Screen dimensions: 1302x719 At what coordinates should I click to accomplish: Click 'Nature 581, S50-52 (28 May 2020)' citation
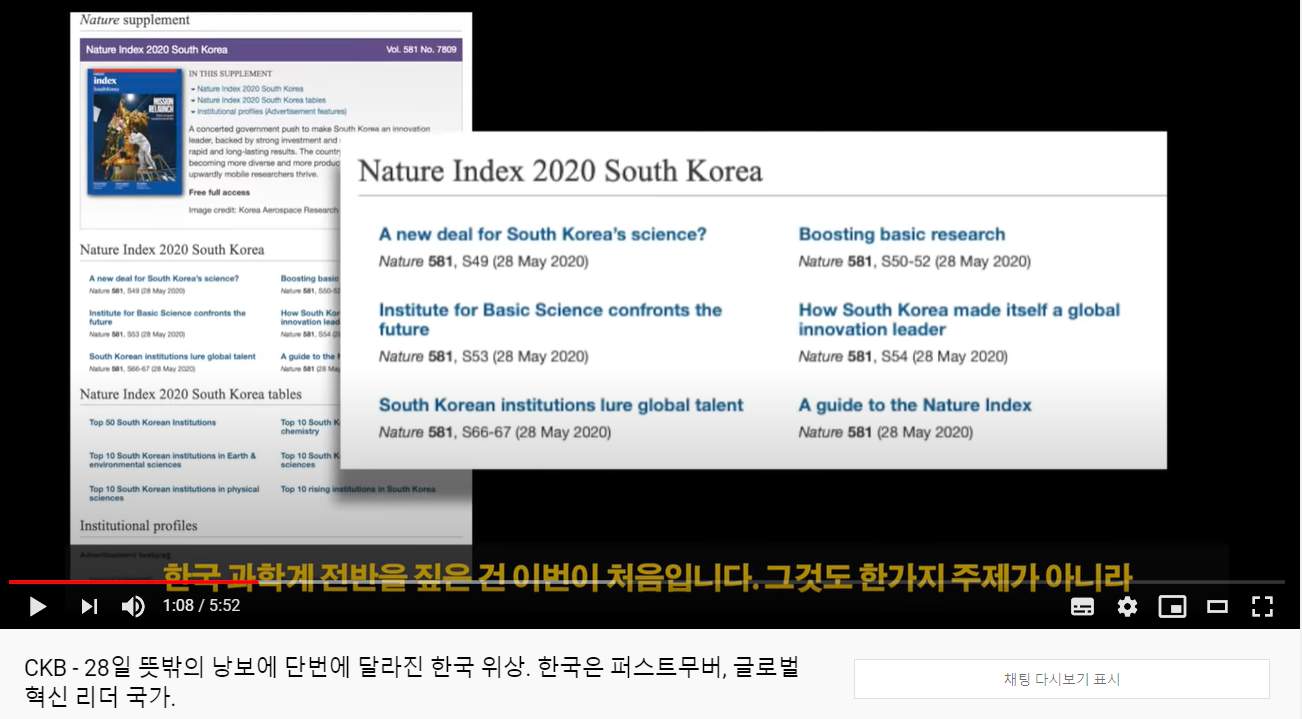click(914, 262)
